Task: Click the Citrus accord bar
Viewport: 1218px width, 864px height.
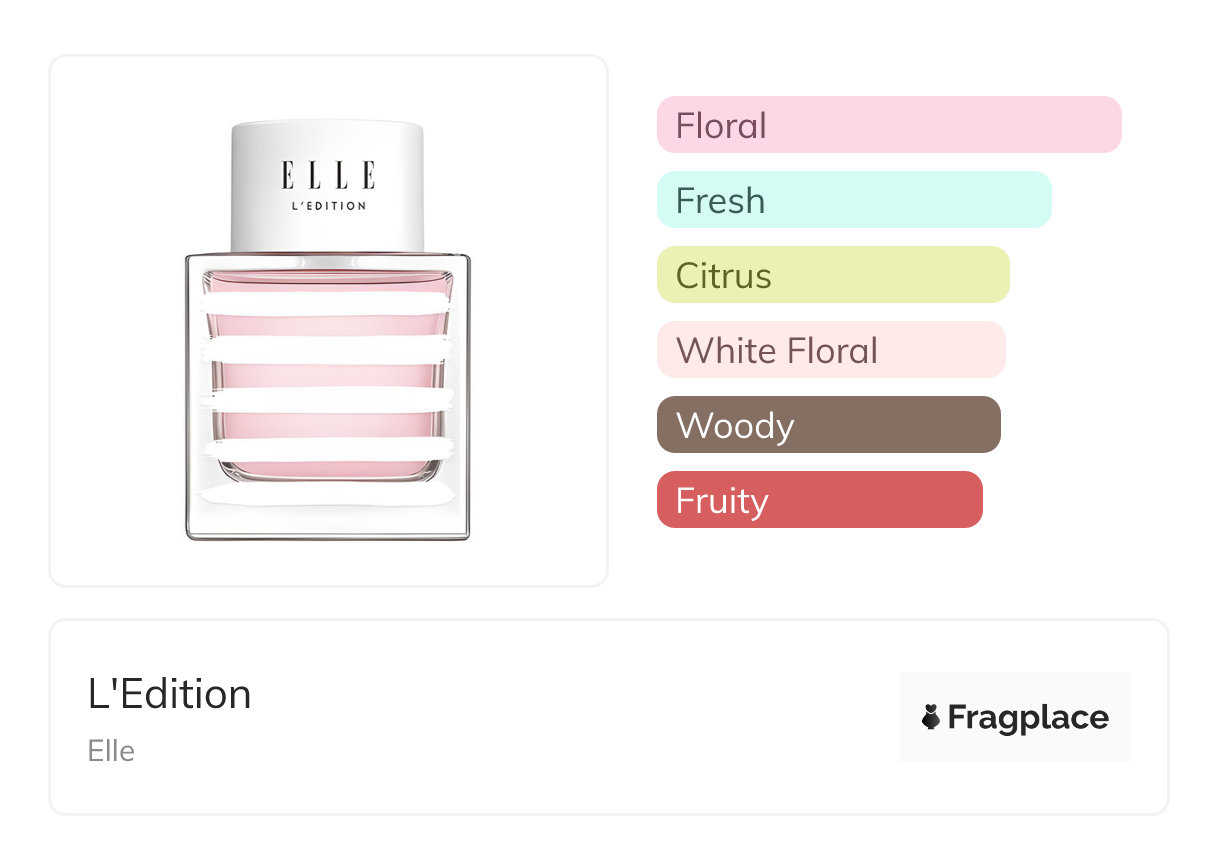Action: [832, 275]
